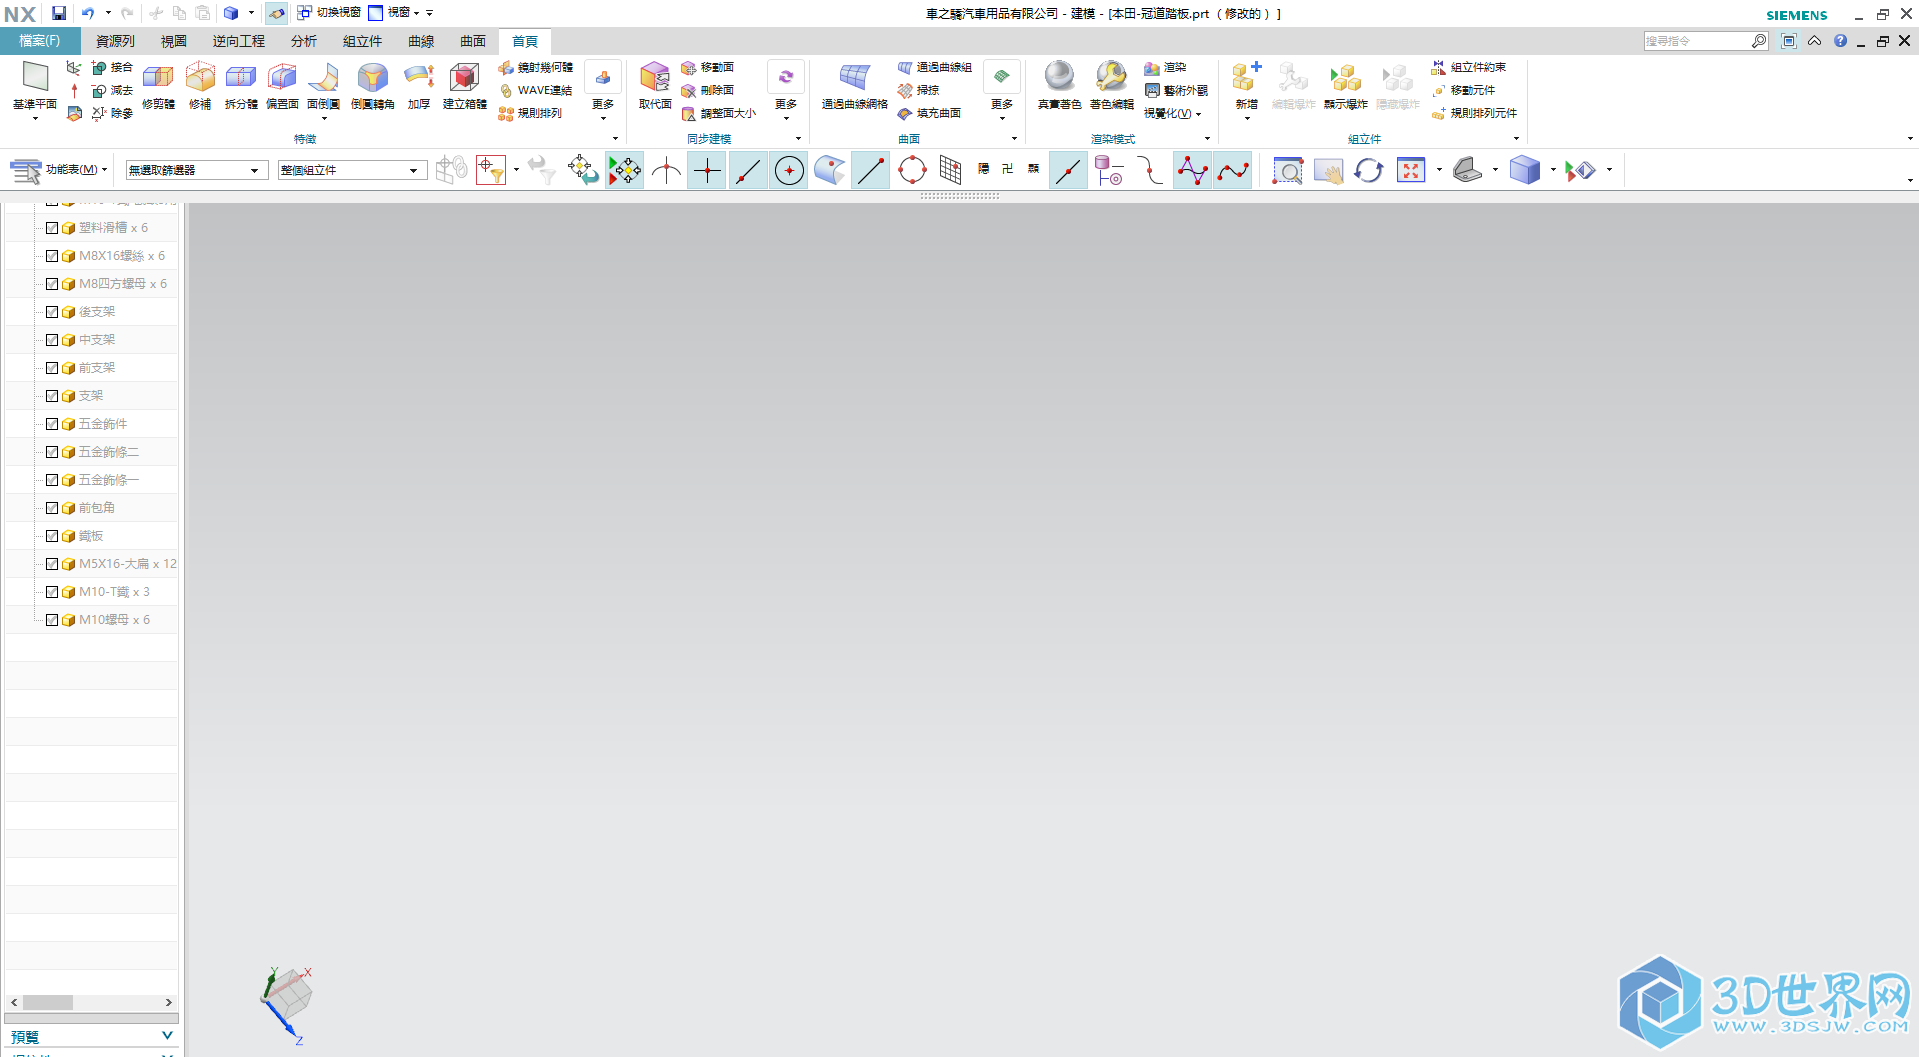The image size is (1919, 1057).
Task: Click the zoom window magnifier icon
Action: point(1287,171)
